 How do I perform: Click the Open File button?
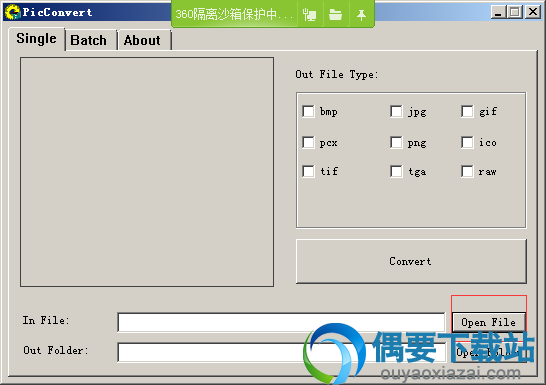pos(489,322)
